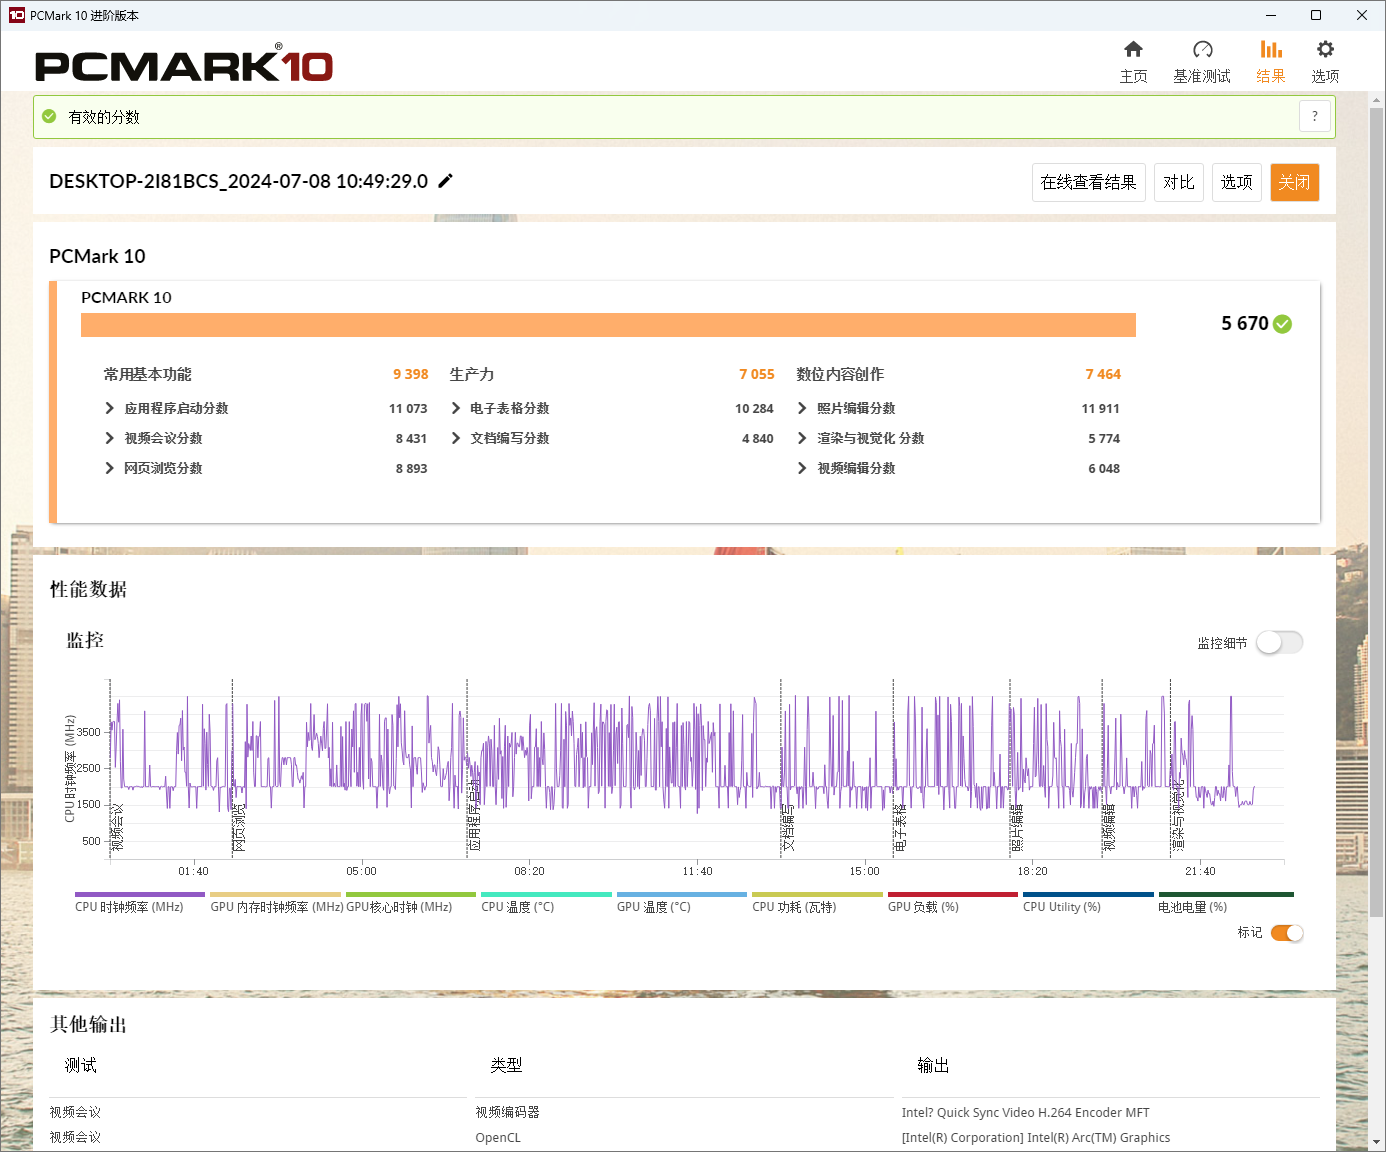Click the 视频编码器 type cell
Screen dimensions: 1386x1152
pyautogui.click(x=507, y=1112)
